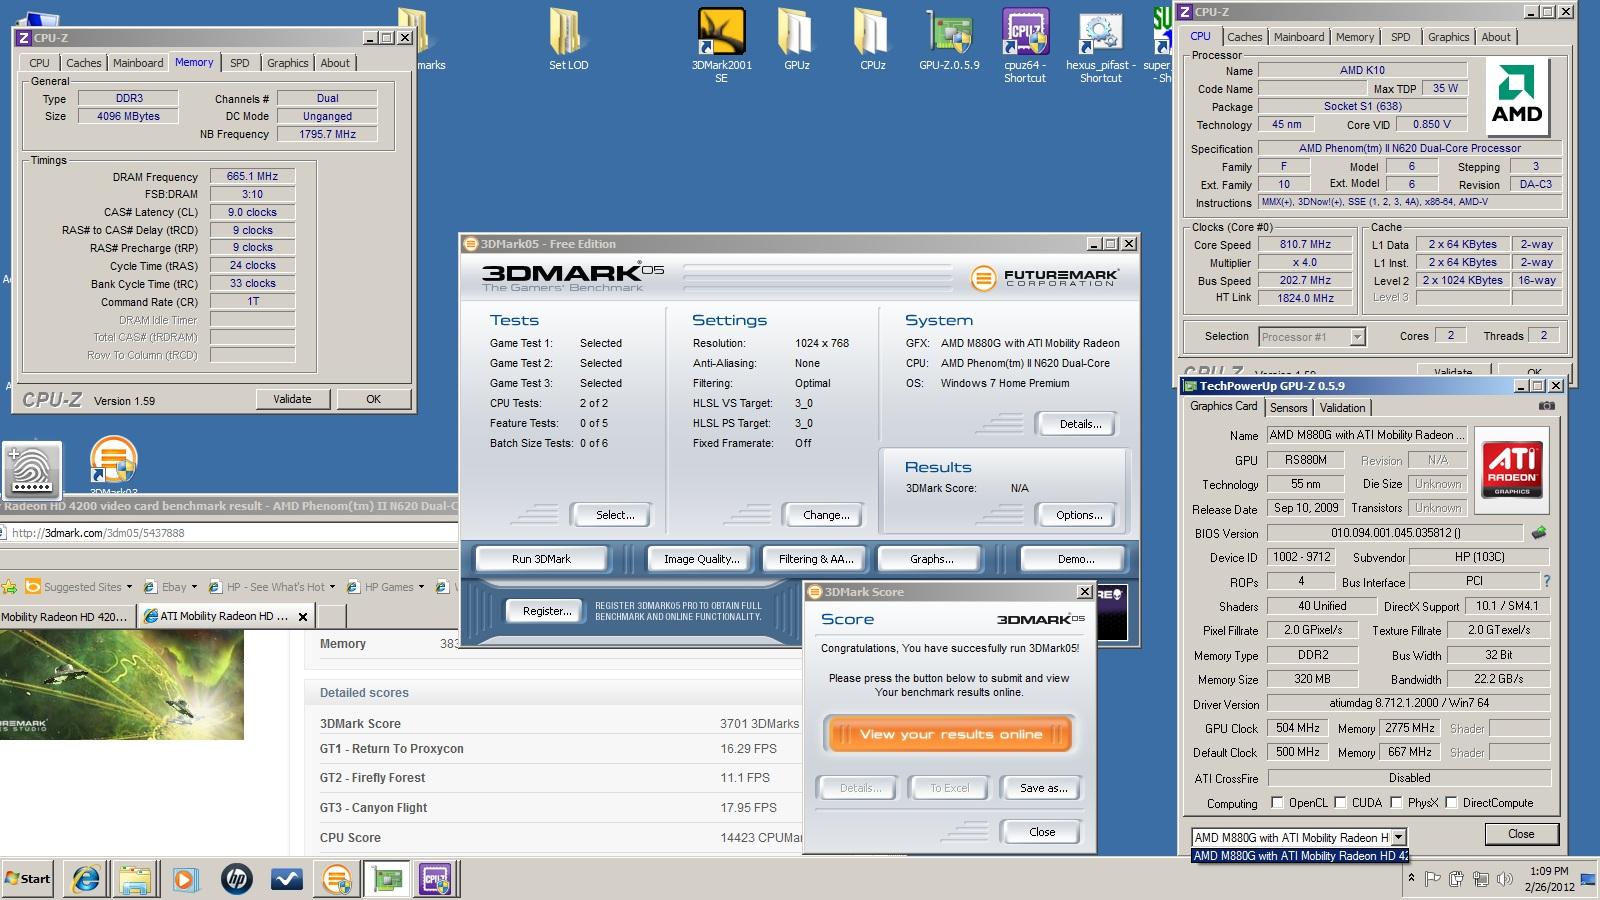Click the favorites star icon in IE
This screenshot has width=1600, height=900.
coord(9,587)
